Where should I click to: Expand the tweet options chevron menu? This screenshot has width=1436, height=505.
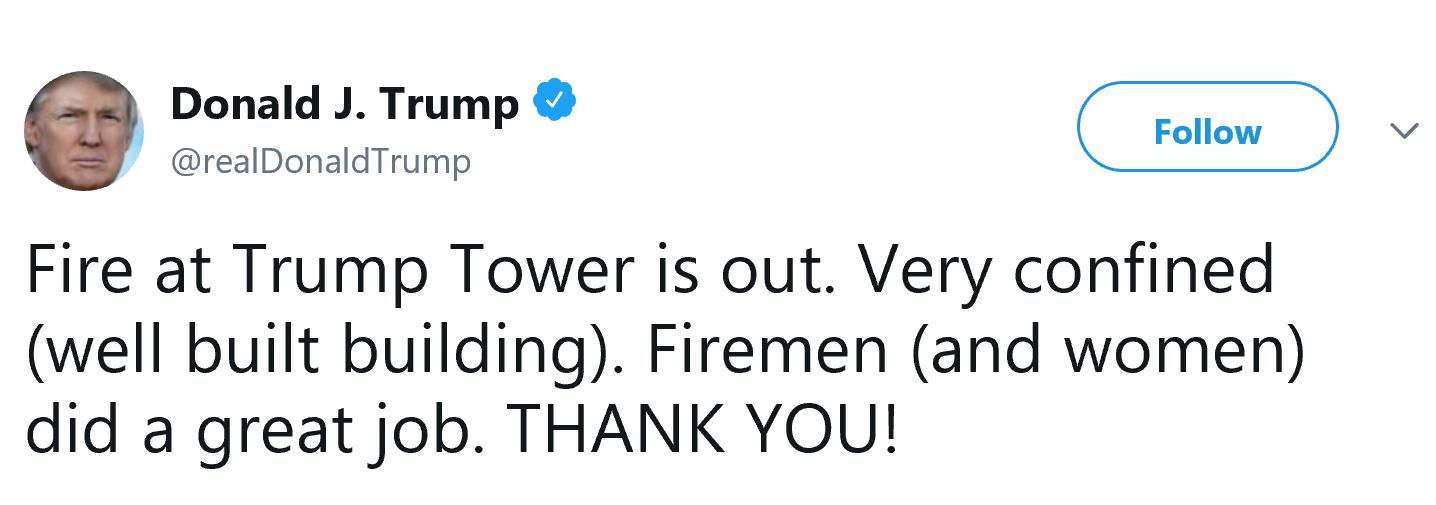(x=1405, y=131)
